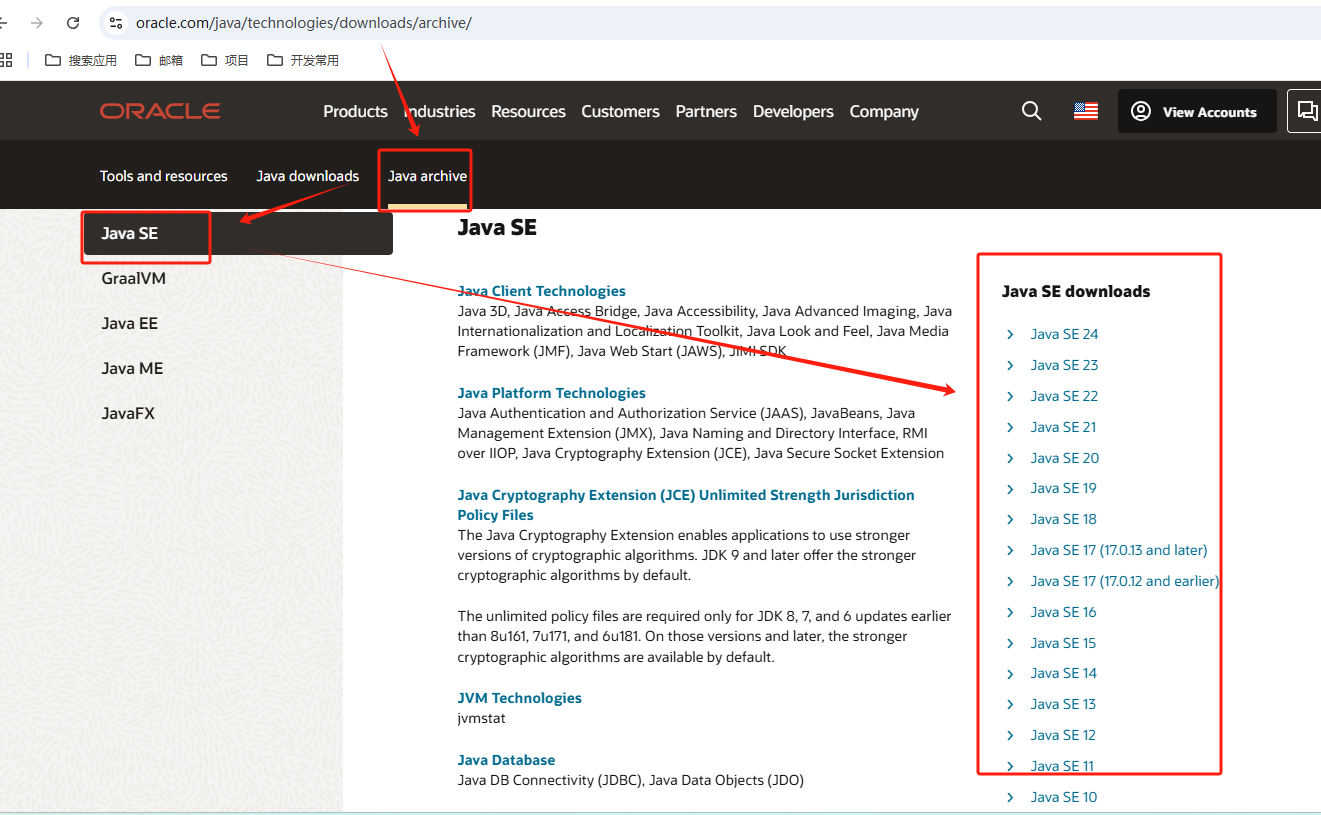Click the chevron beside Java SE 16

[x=1010, y=612]
